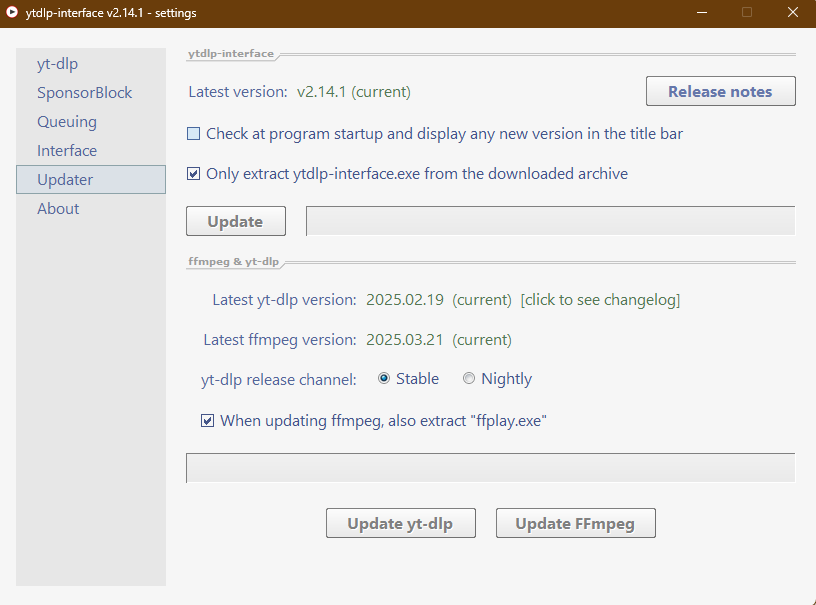Minimize the settings window
816x605 pixels.
(x=702, y=12)
